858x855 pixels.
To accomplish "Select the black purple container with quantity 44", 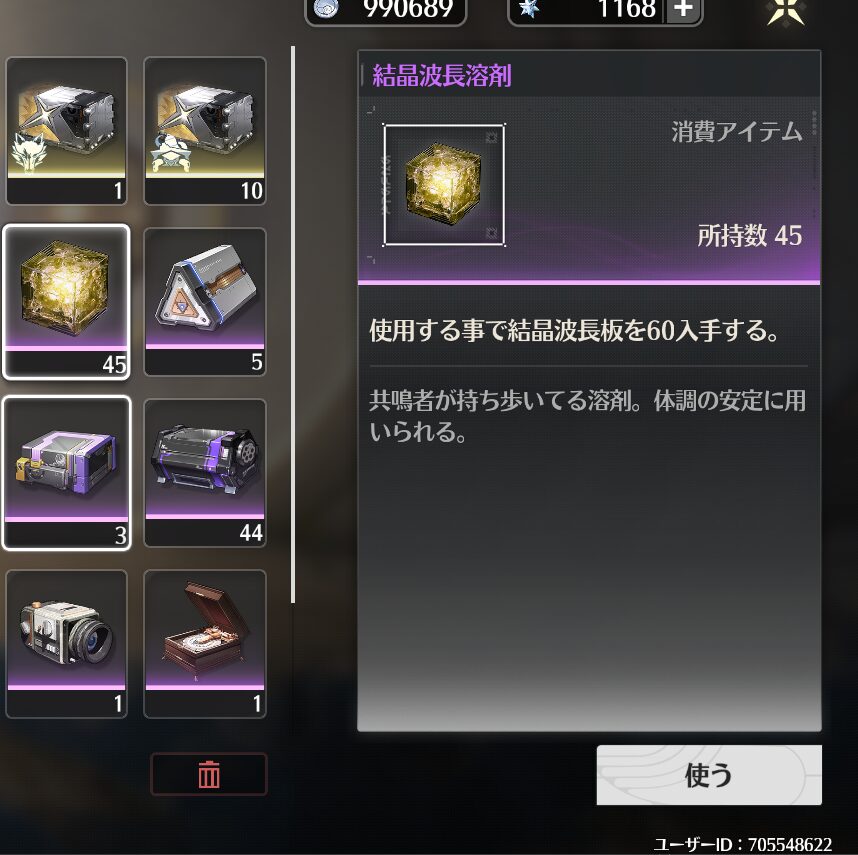I will (x=205, y=473).
